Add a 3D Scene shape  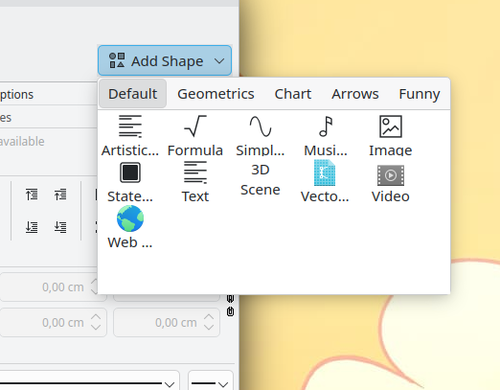260,180
